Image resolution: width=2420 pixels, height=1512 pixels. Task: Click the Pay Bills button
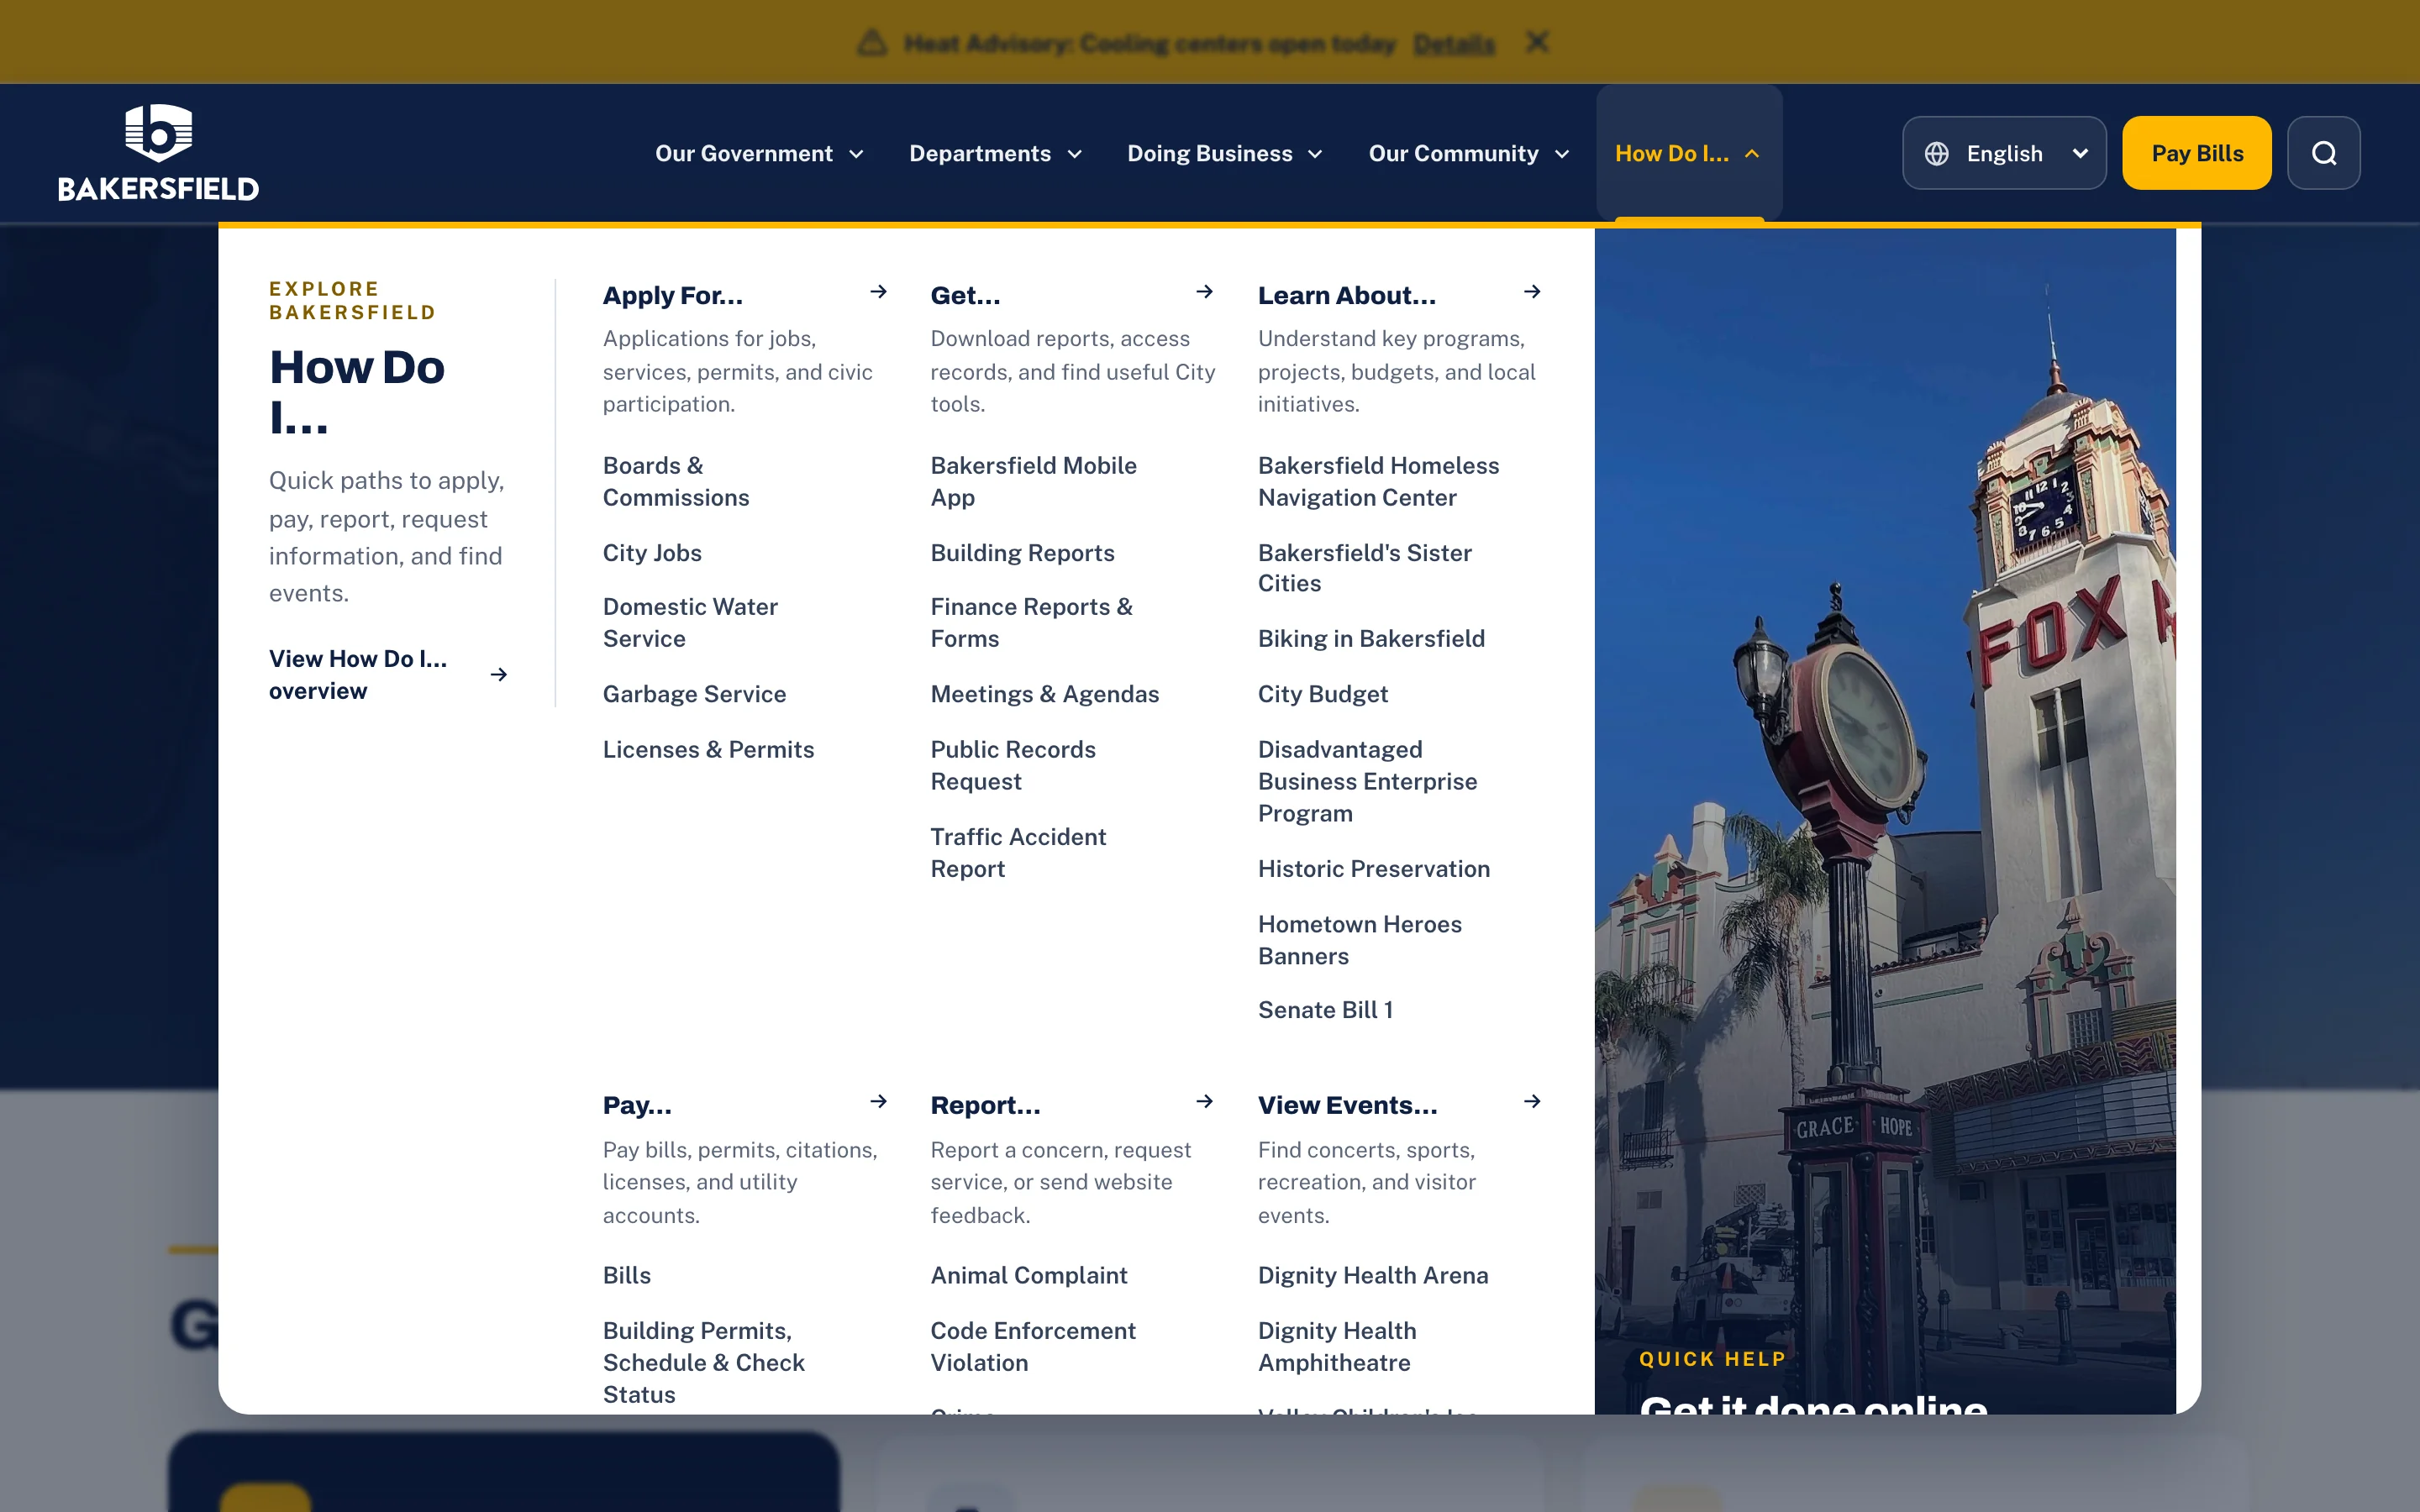2197,153
